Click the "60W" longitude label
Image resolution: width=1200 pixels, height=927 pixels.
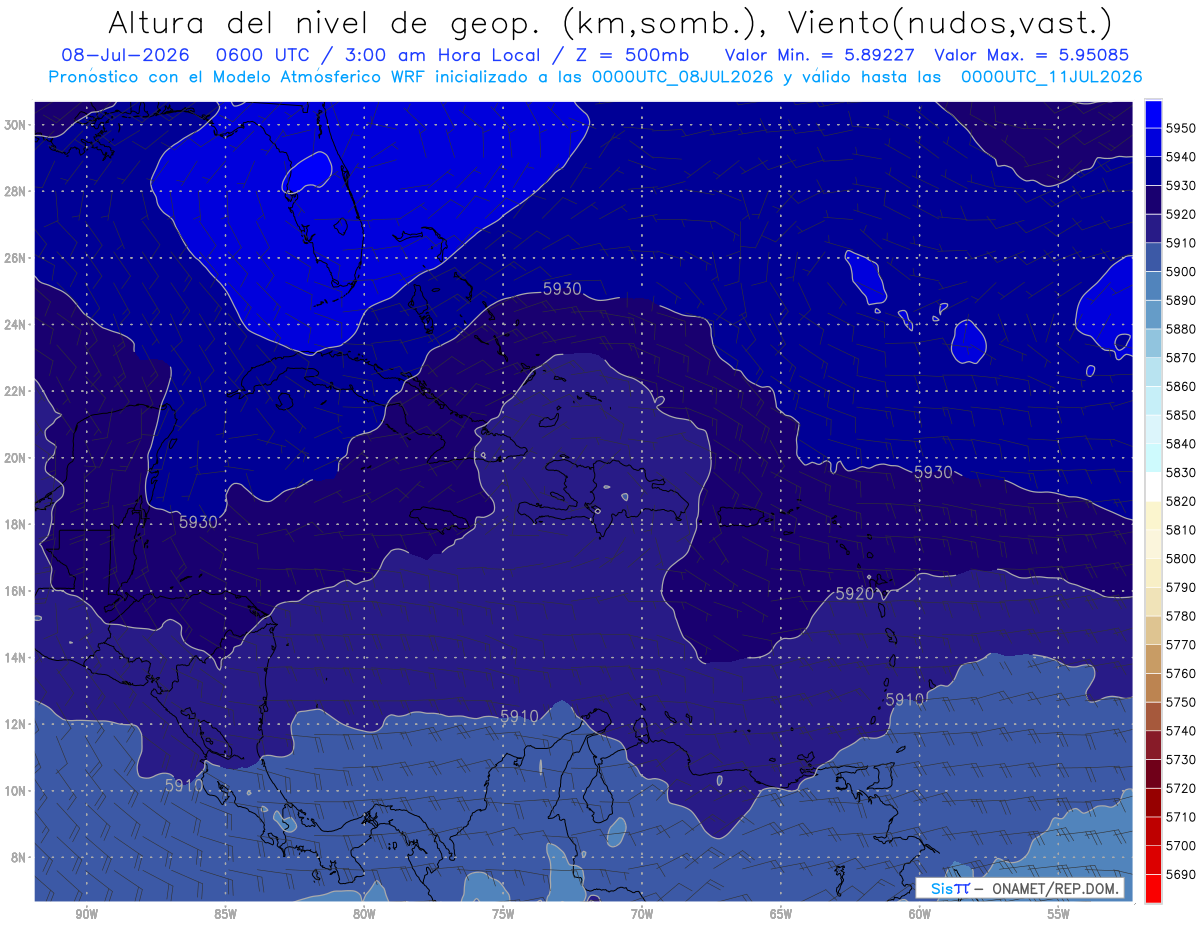pyautogui.click(x=920, y=914)
